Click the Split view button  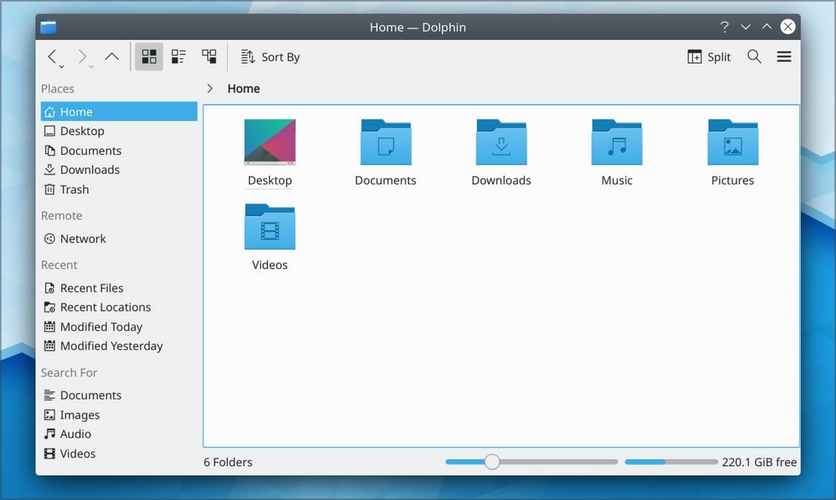pos(709,57)
